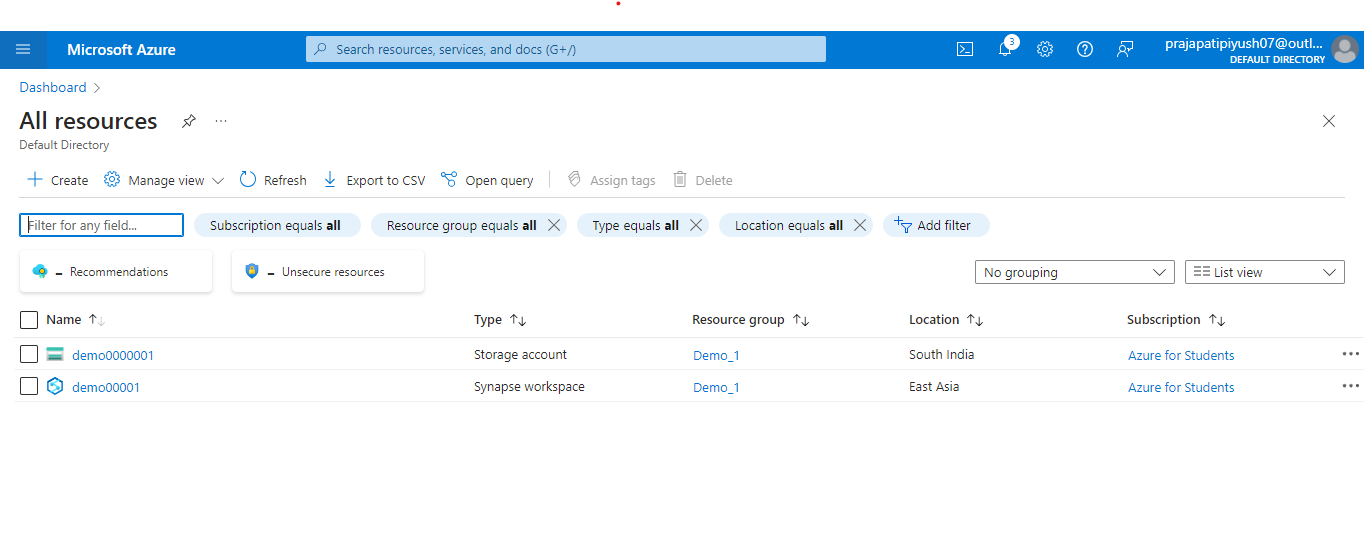1364x546 pixels.
Task: Remove the Resource group filter with its X
Action: 554,225
